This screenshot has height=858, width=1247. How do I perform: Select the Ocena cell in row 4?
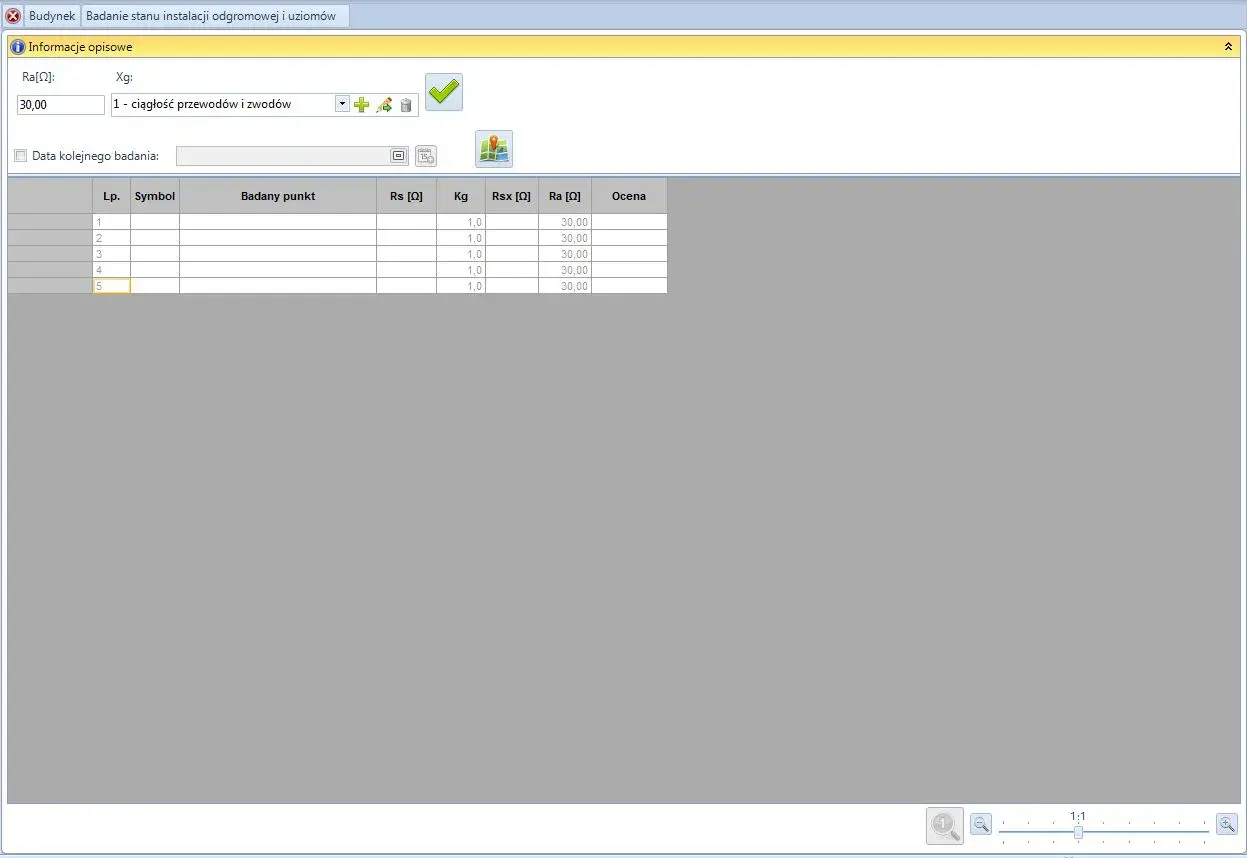click(x=629, y=270)
